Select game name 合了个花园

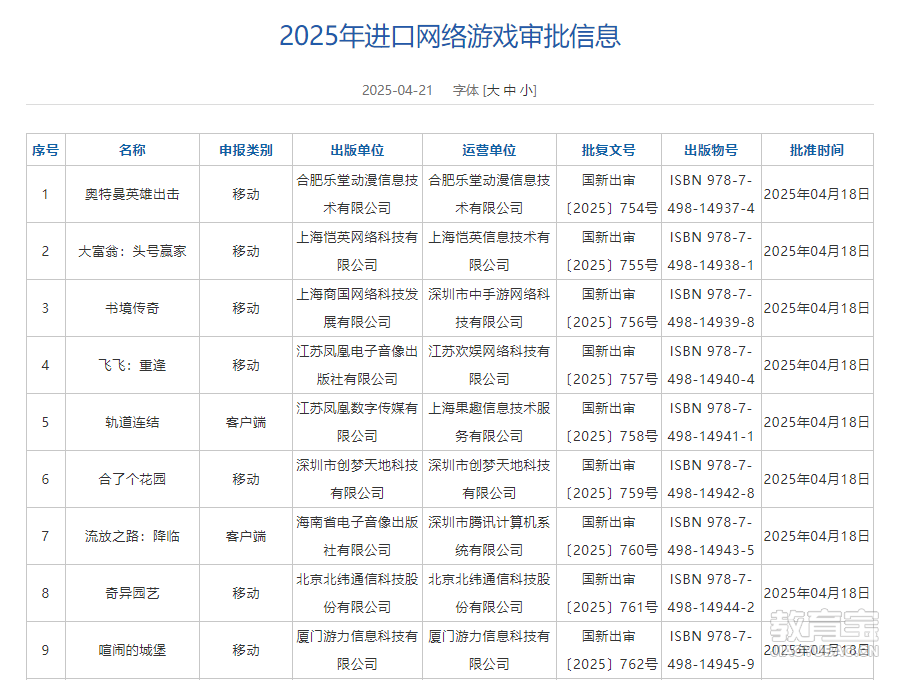point(132,479)
